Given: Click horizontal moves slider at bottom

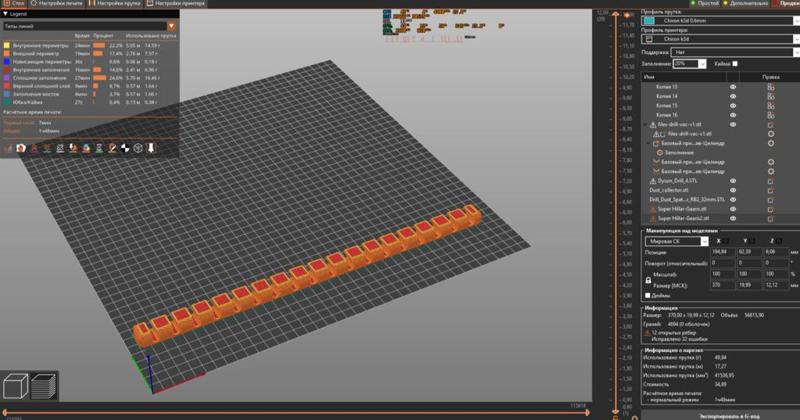Looking at the screenshot, I should click(295, 412).
